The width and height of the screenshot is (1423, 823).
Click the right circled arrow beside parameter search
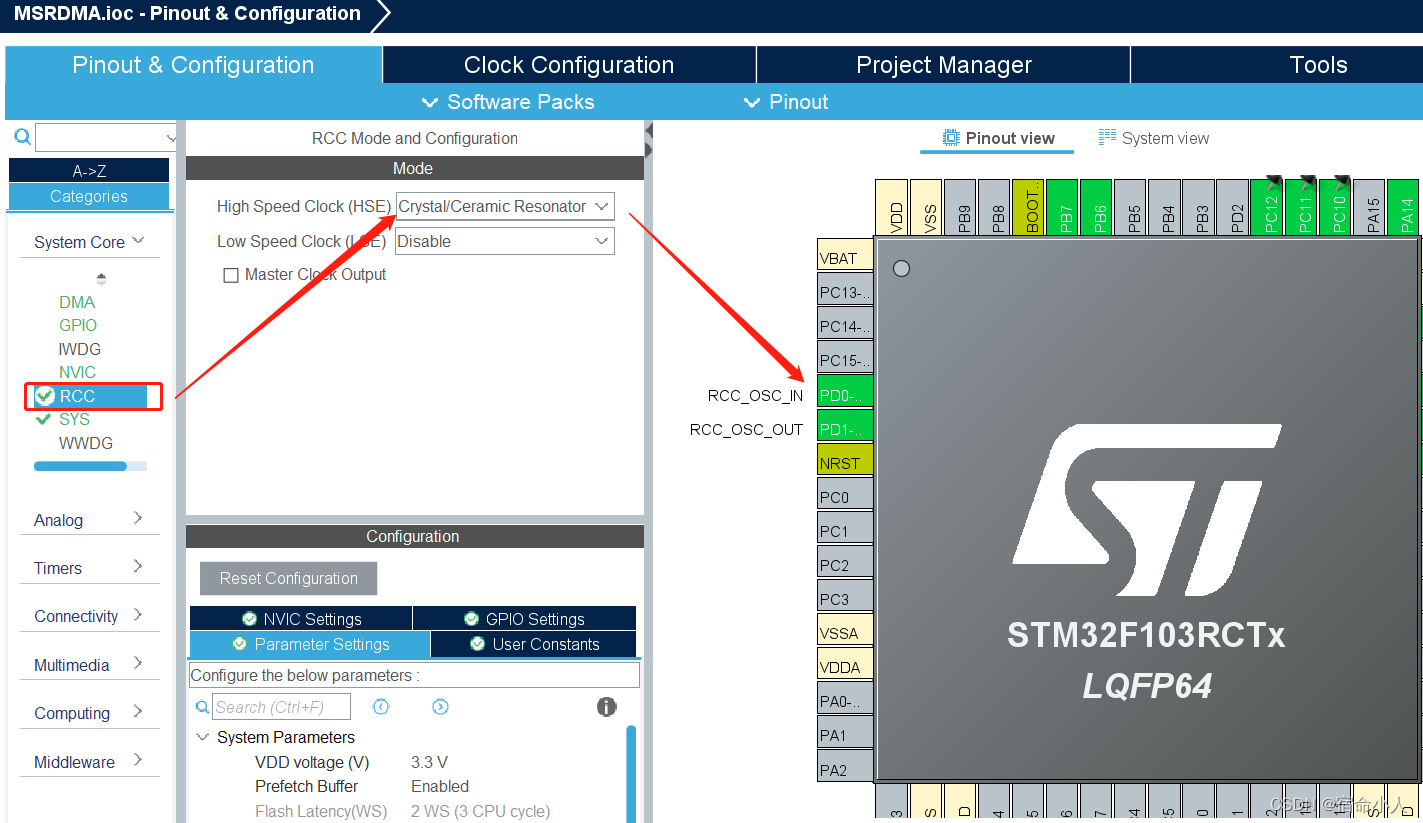tap(440, 706)
